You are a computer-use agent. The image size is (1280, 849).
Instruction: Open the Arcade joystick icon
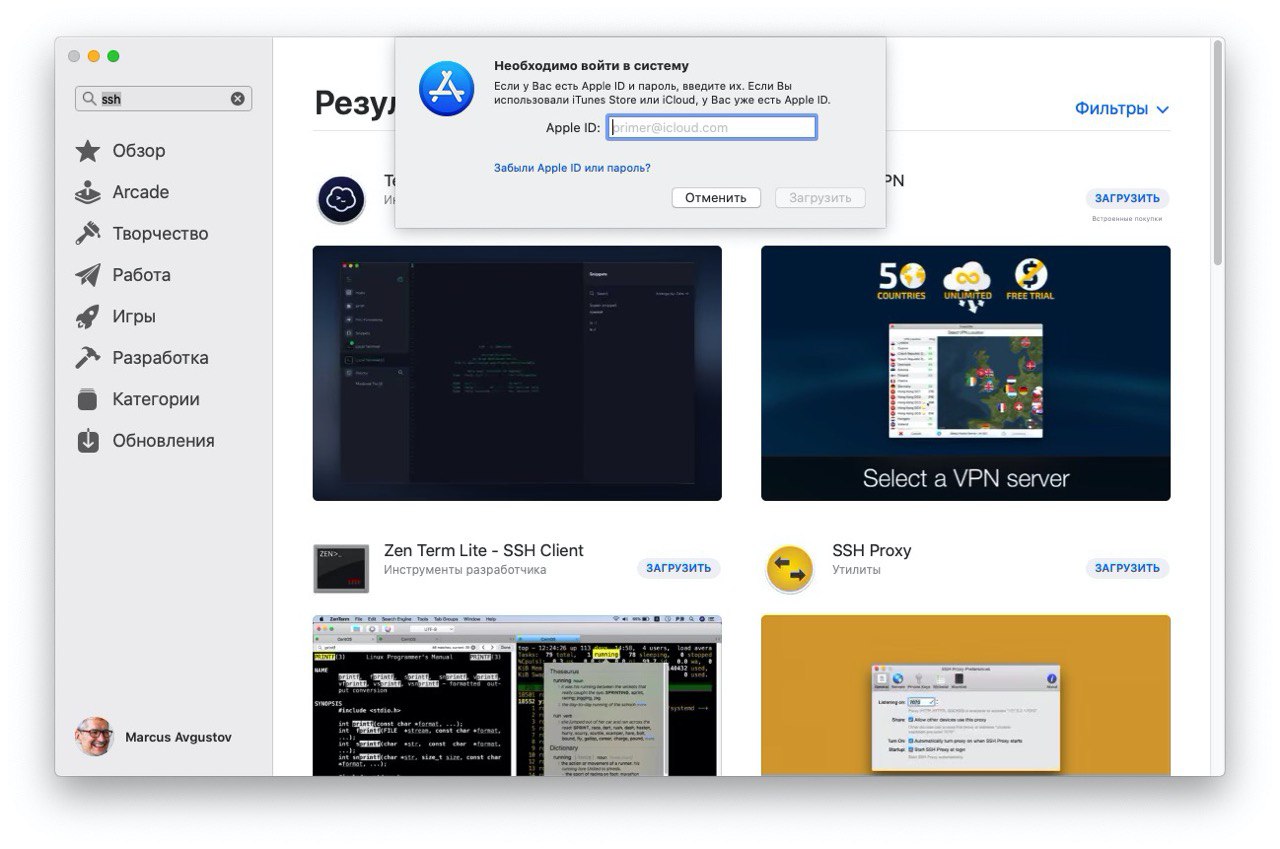[x=88, y=193]
